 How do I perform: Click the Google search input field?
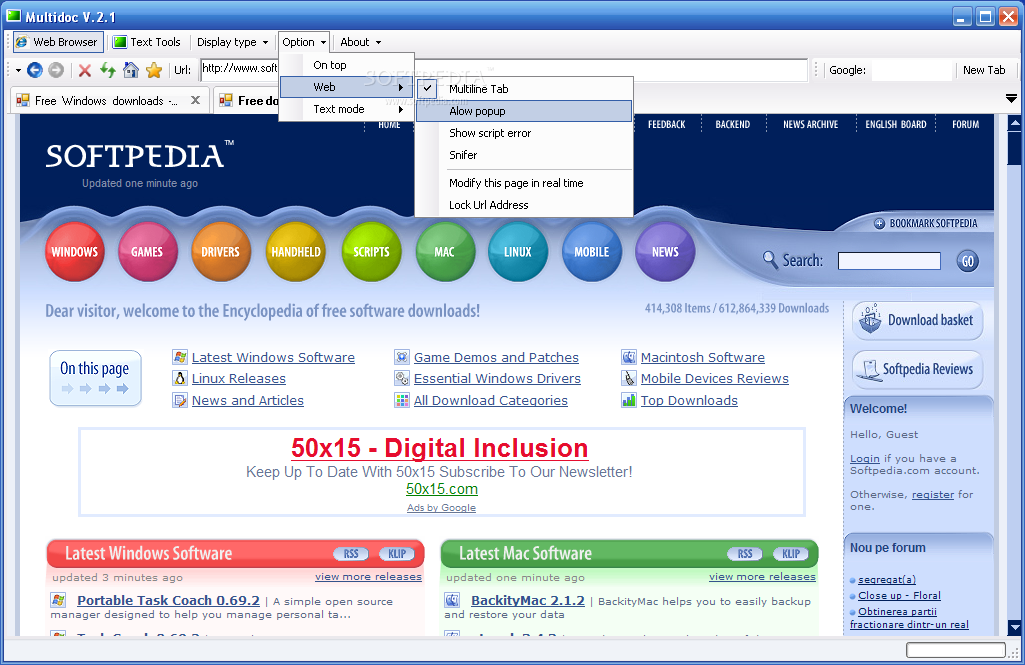pyautogui.click(x=912, y=70)
